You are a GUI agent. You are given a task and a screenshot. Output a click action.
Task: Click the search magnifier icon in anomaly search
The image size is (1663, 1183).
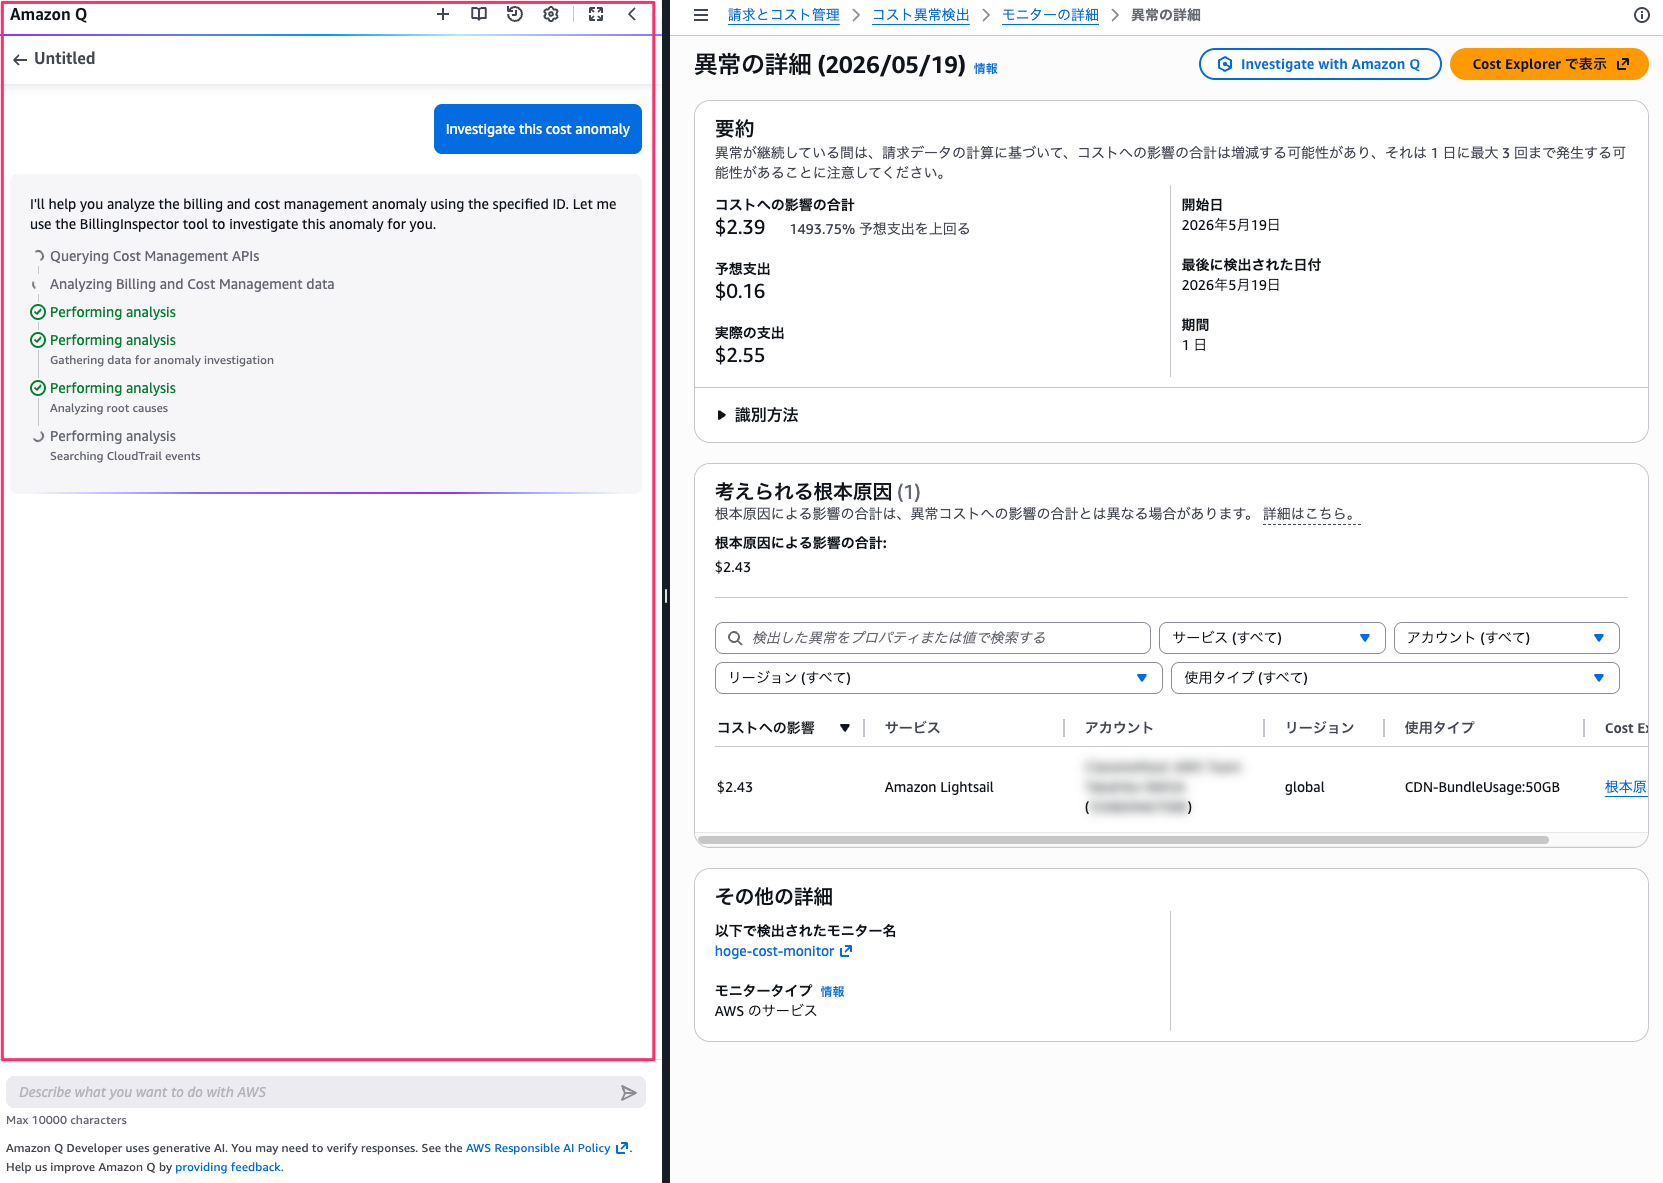735,638
